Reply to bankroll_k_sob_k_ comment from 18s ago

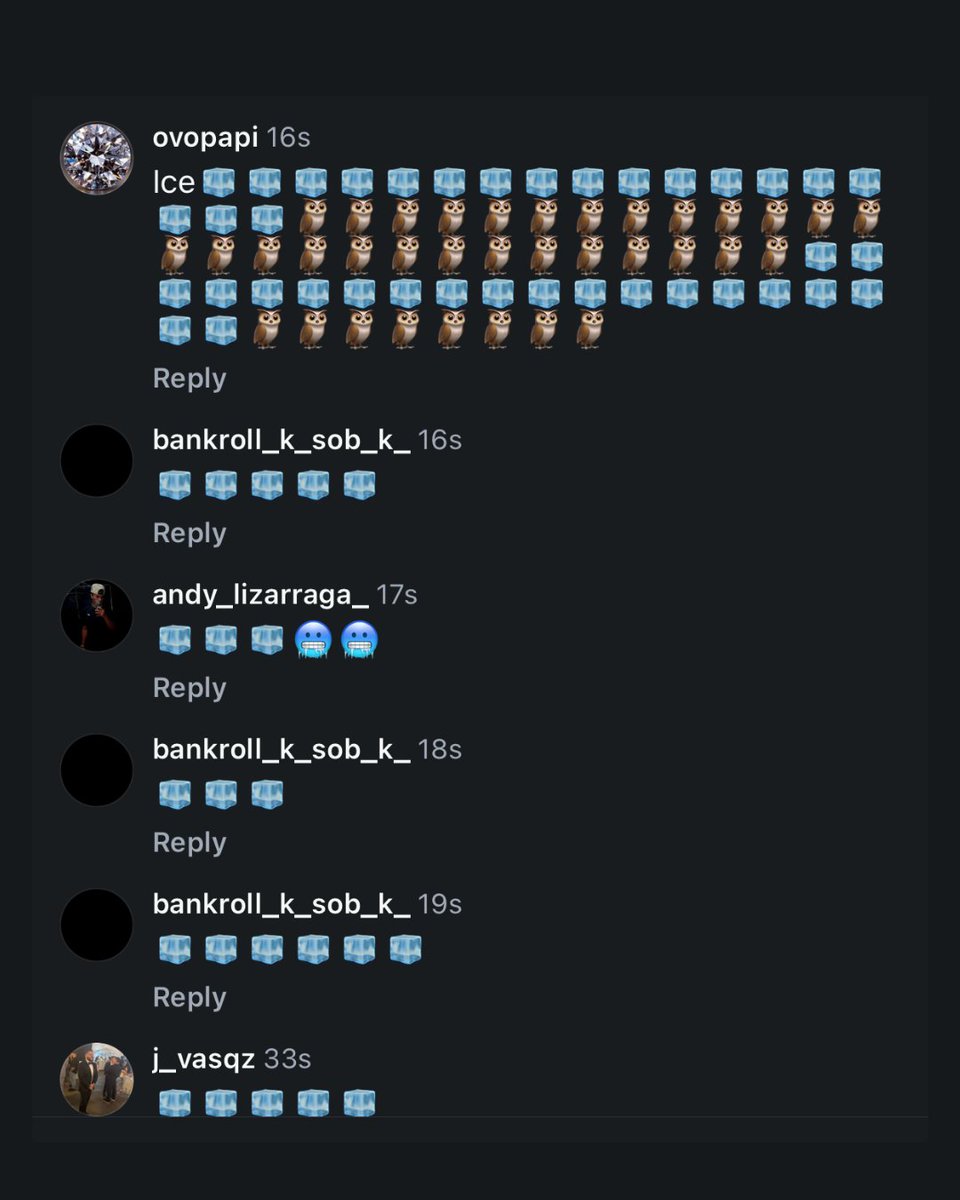tap(189, 843)
